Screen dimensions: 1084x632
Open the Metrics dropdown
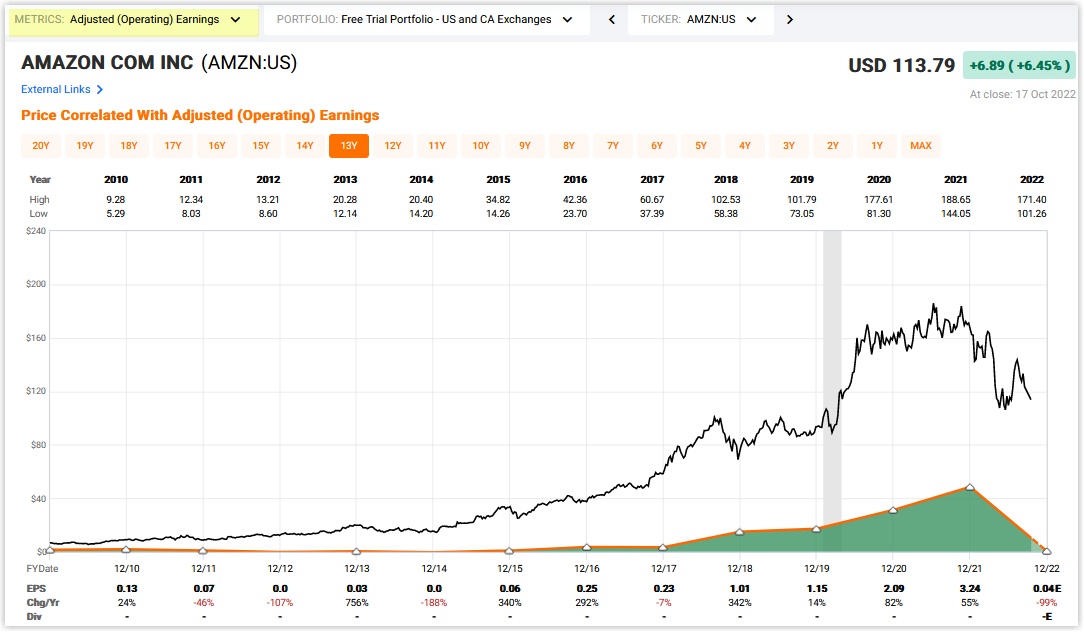click(133, 20)
